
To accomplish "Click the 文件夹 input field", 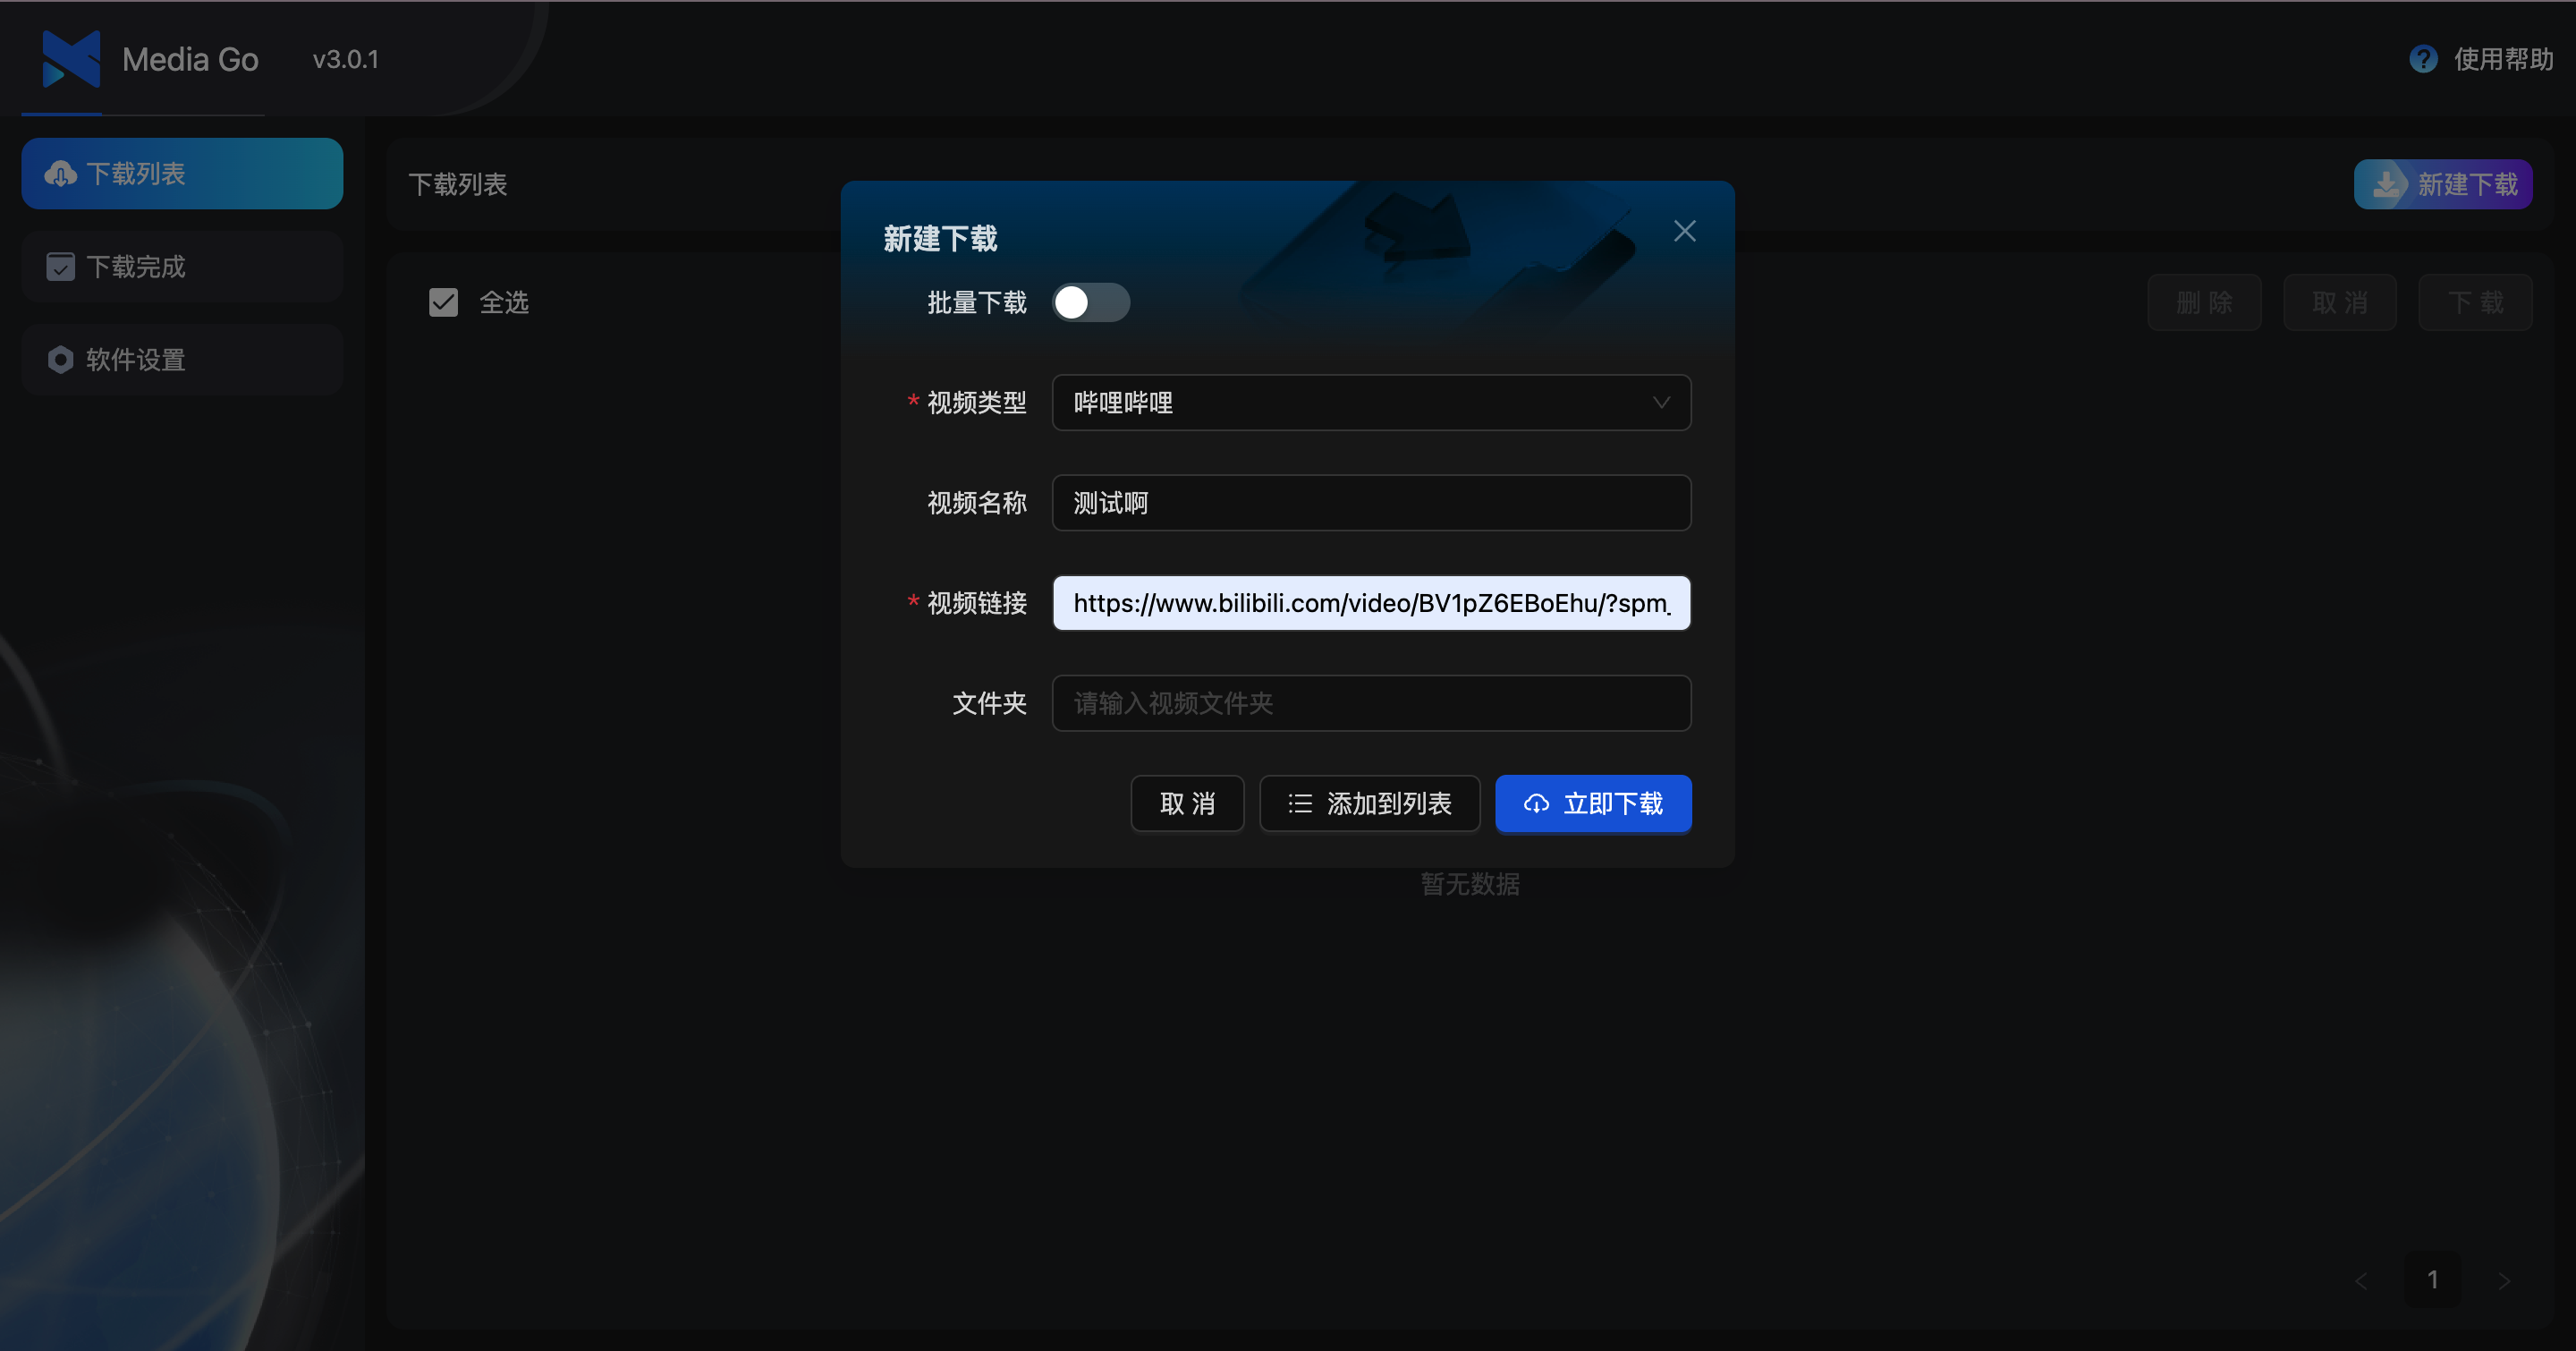I will (1370, 703).
